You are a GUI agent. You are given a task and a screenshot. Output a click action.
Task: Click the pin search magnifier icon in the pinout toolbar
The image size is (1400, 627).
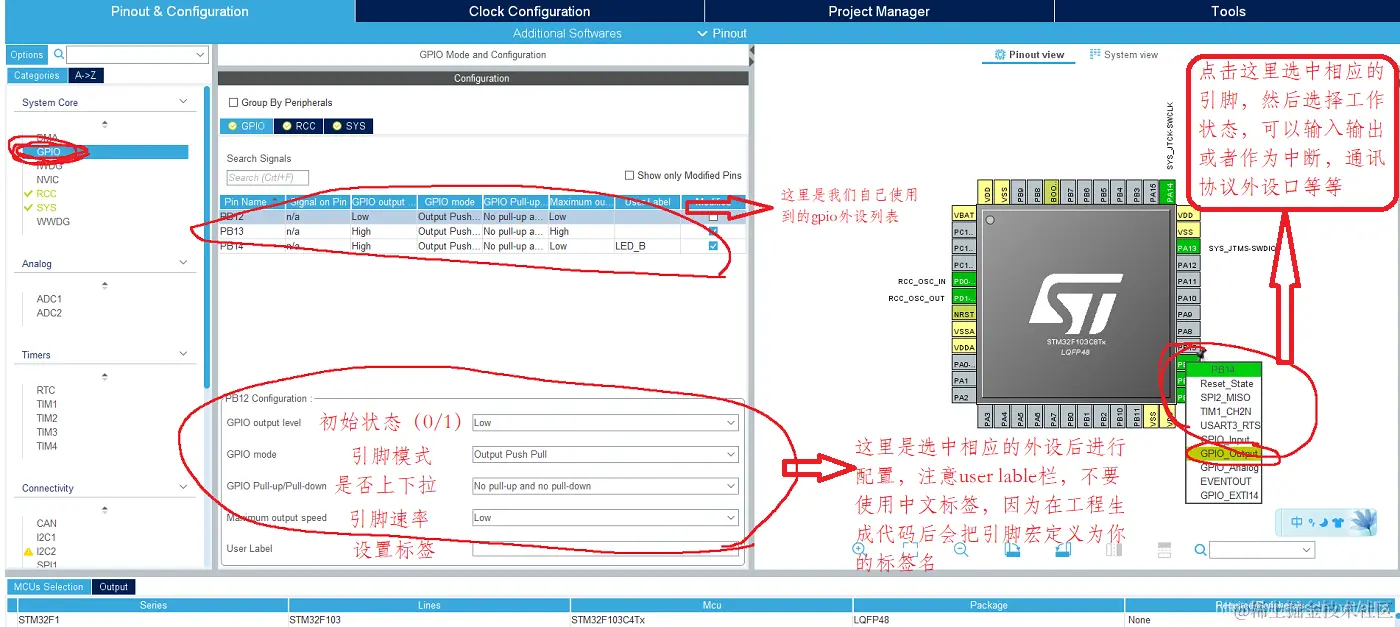point(1201,550)
